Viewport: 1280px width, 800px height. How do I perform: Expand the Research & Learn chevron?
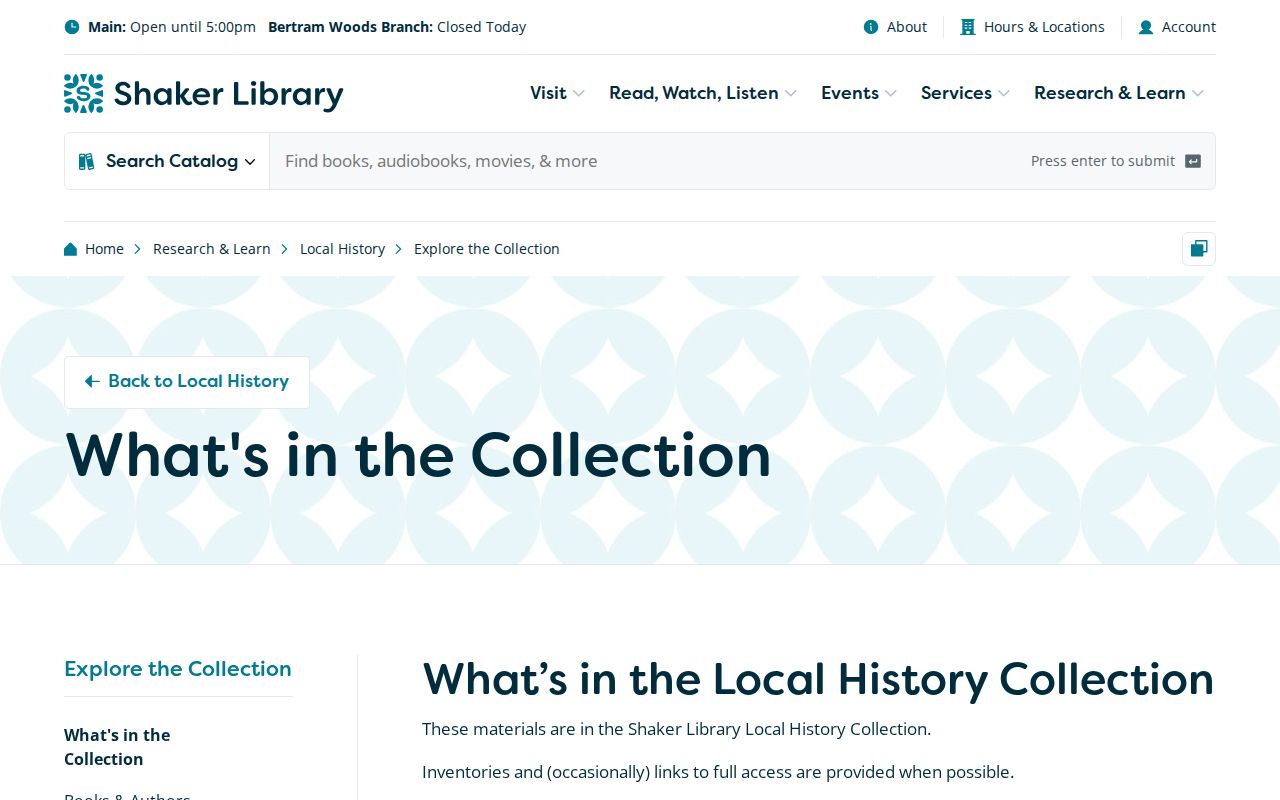[1197, 93]
